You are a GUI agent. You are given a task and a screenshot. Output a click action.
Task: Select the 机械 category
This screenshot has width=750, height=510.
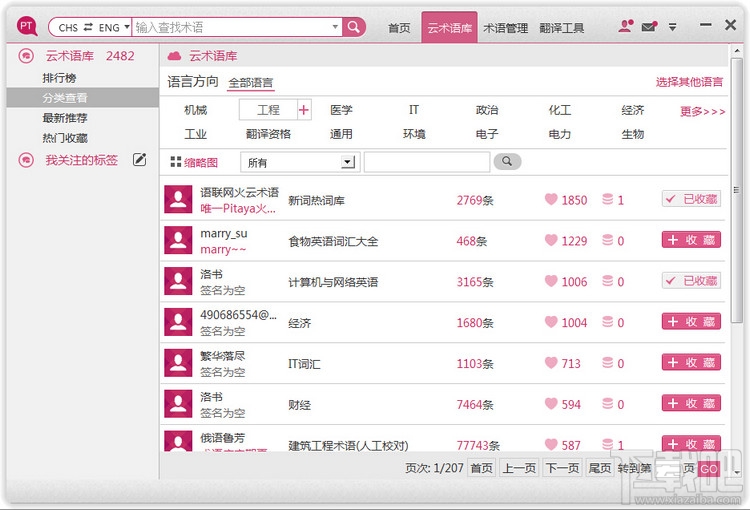196,110
